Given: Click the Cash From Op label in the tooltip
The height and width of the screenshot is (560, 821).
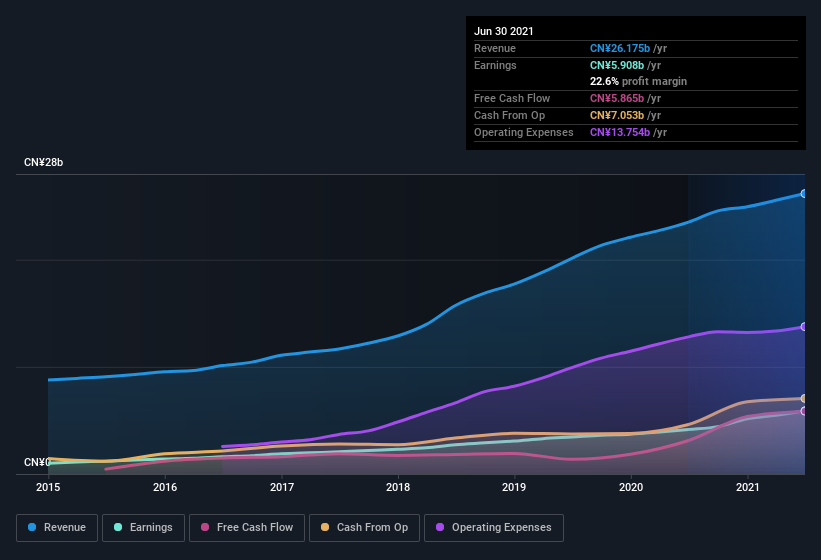Looking at the screenshot, I should pyautogui.click(x=509, y=115).
